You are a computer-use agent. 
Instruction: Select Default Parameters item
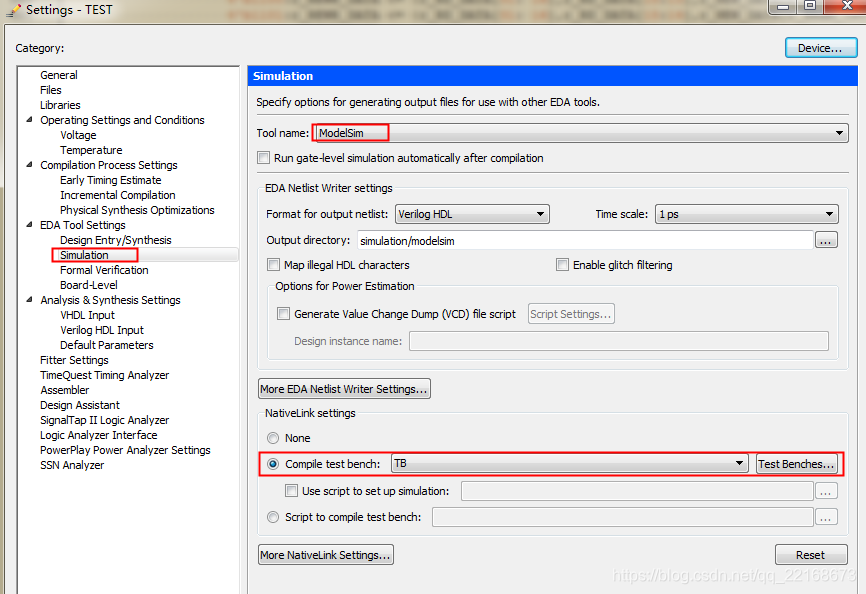click(x=107, y=345)
